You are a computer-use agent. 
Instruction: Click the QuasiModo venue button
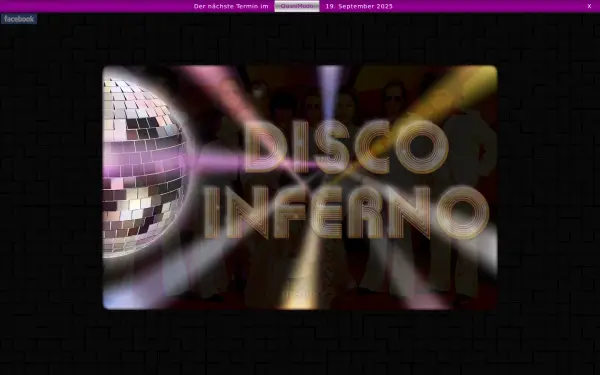coord(297,6)
